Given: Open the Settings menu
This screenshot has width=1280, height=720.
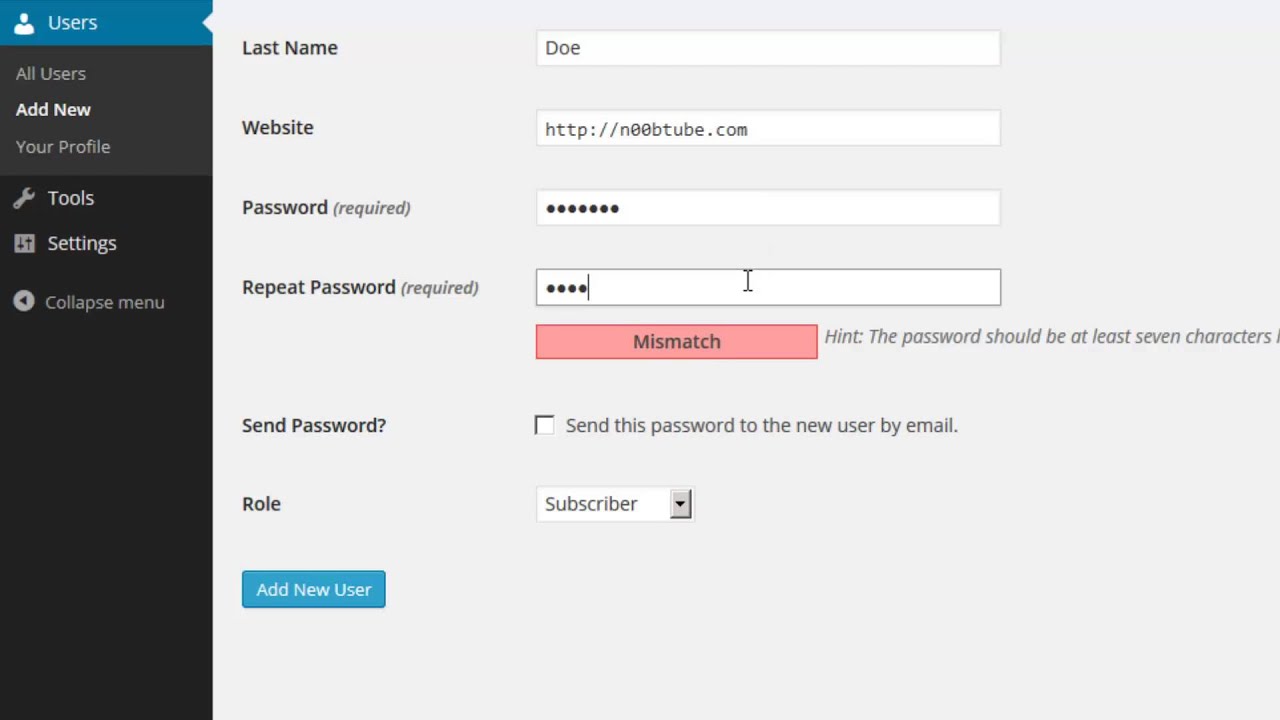Looking at the screenshot, I should click(82, 243).
